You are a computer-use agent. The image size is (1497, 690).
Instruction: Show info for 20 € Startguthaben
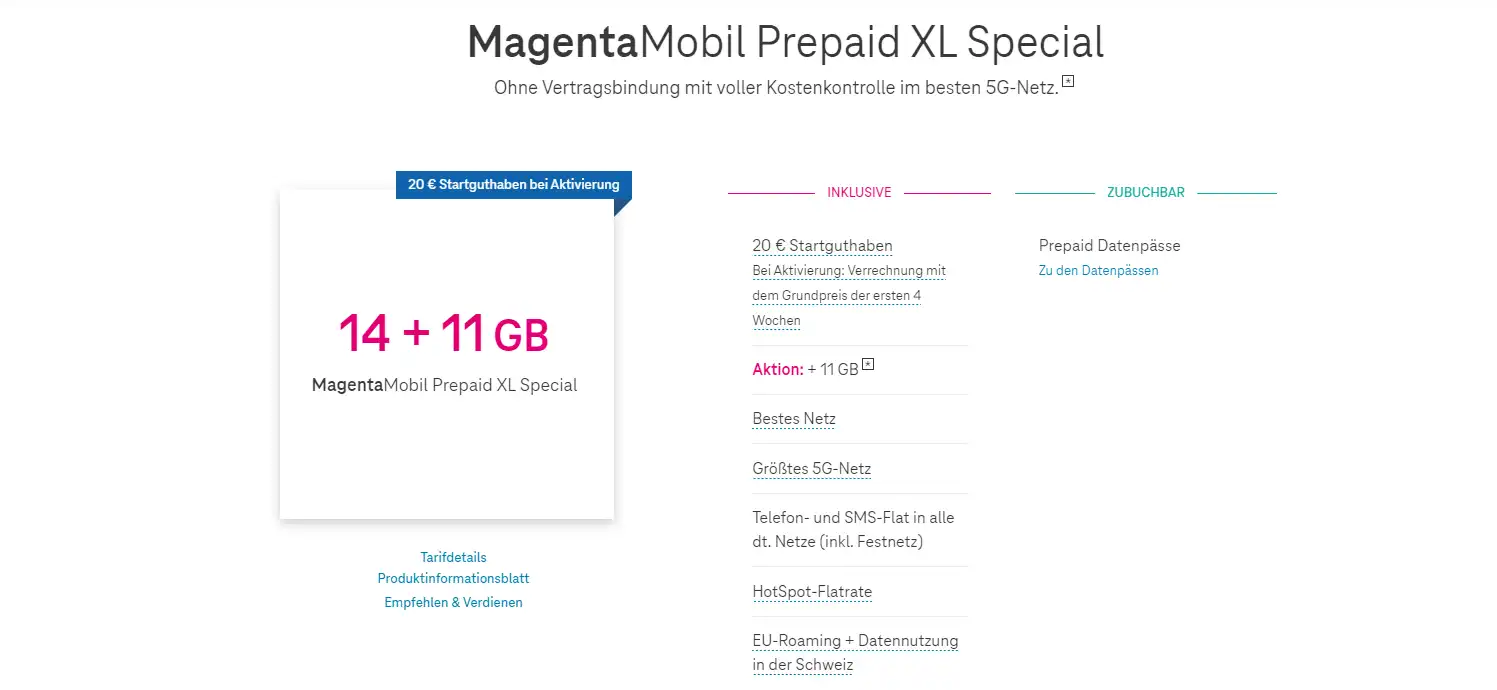(822, 246)
